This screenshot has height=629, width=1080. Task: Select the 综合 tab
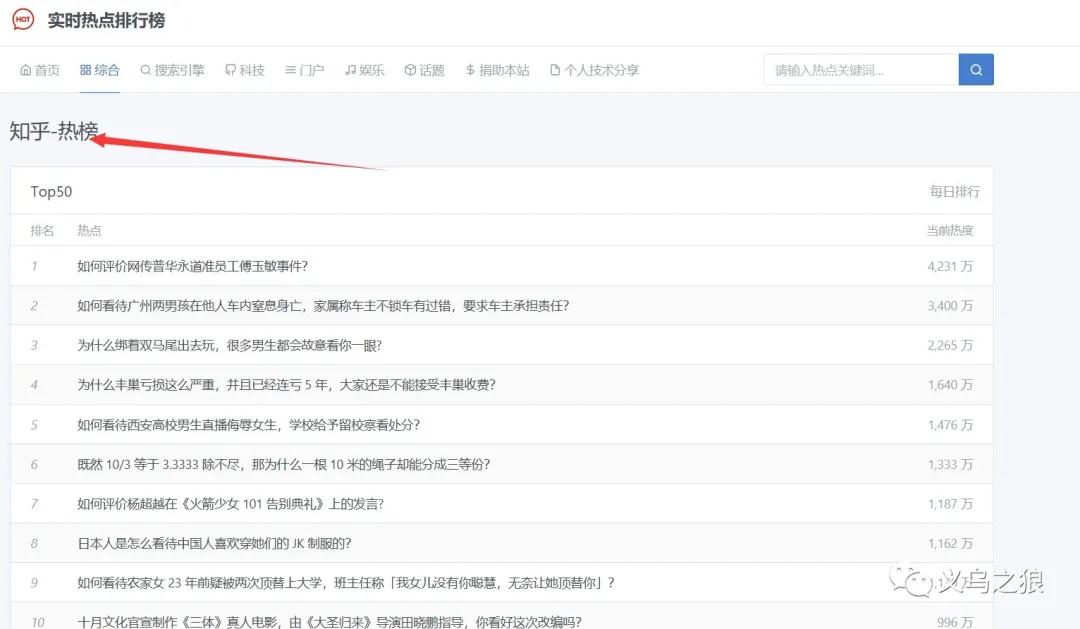pos(100,70)
